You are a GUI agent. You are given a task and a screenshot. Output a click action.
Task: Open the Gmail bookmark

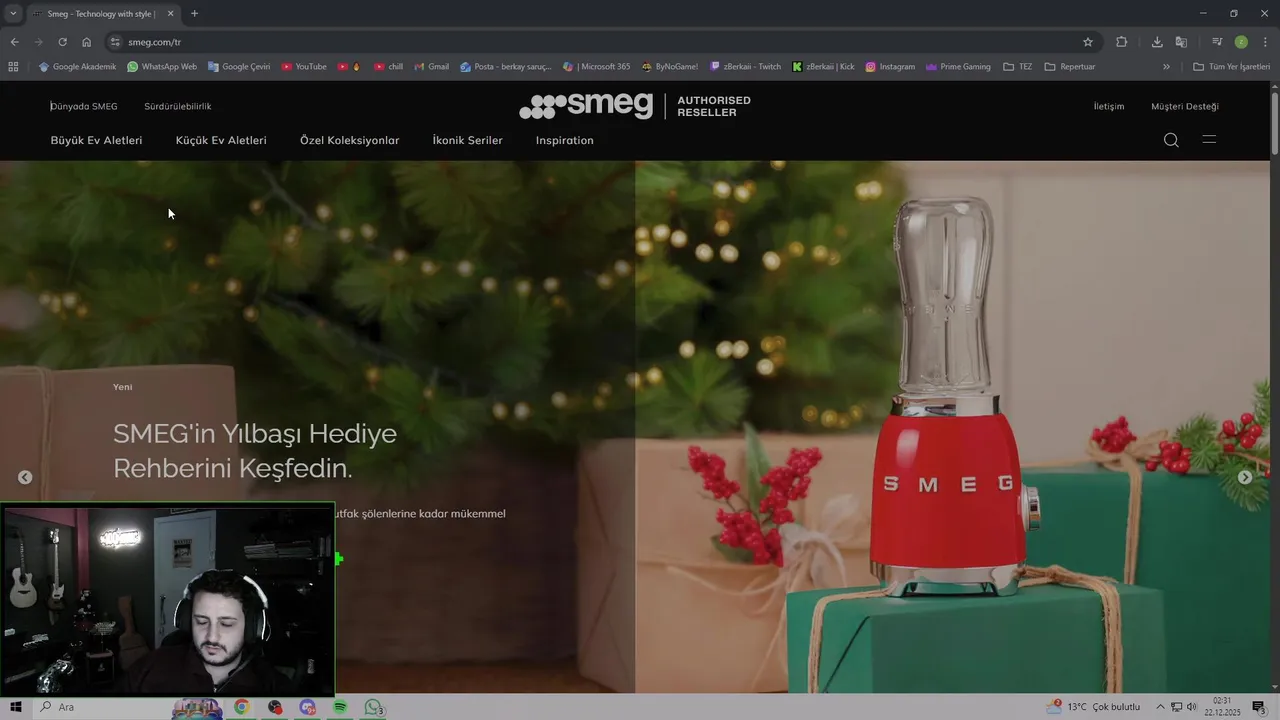point(431,67)
